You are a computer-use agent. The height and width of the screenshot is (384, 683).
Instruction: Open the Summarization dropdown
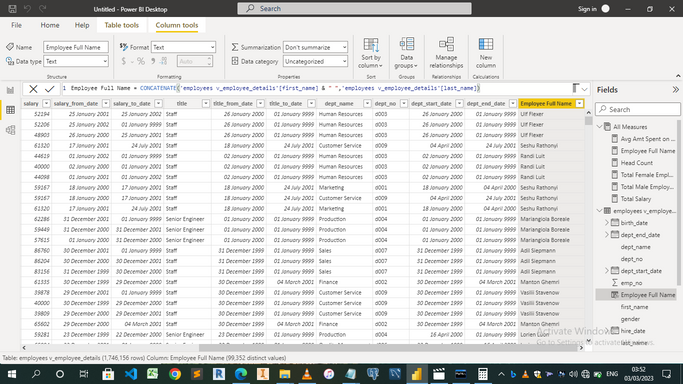pos(315,47)
